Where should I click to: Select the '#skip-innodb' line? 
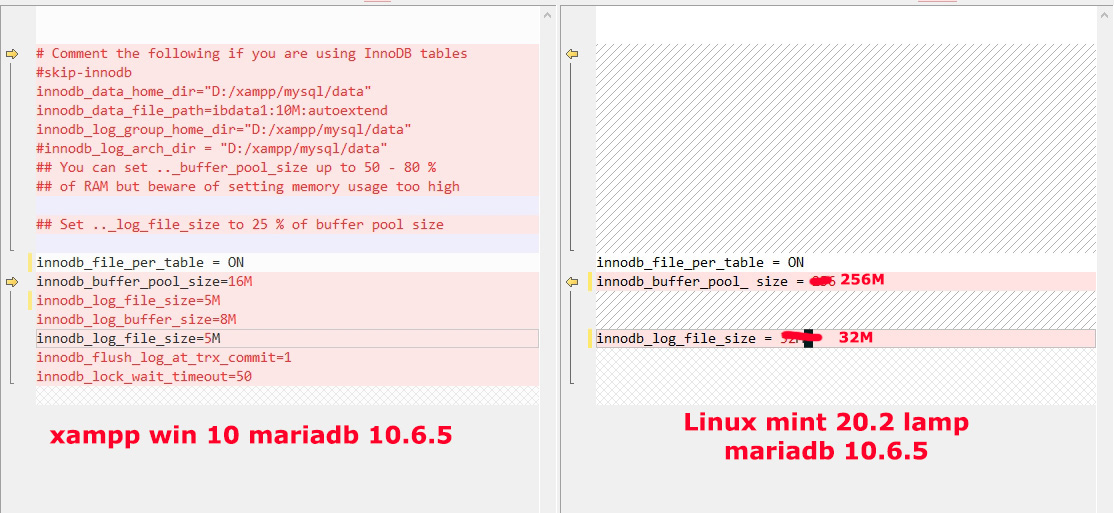pyautogui.click(x=287, y=72)
